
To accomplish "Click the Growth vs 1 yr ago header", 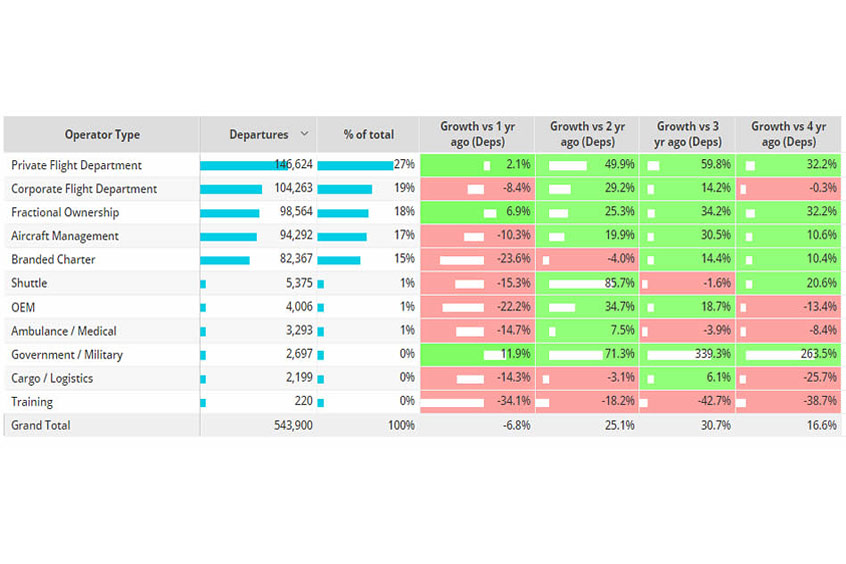I will pos(477,134).
